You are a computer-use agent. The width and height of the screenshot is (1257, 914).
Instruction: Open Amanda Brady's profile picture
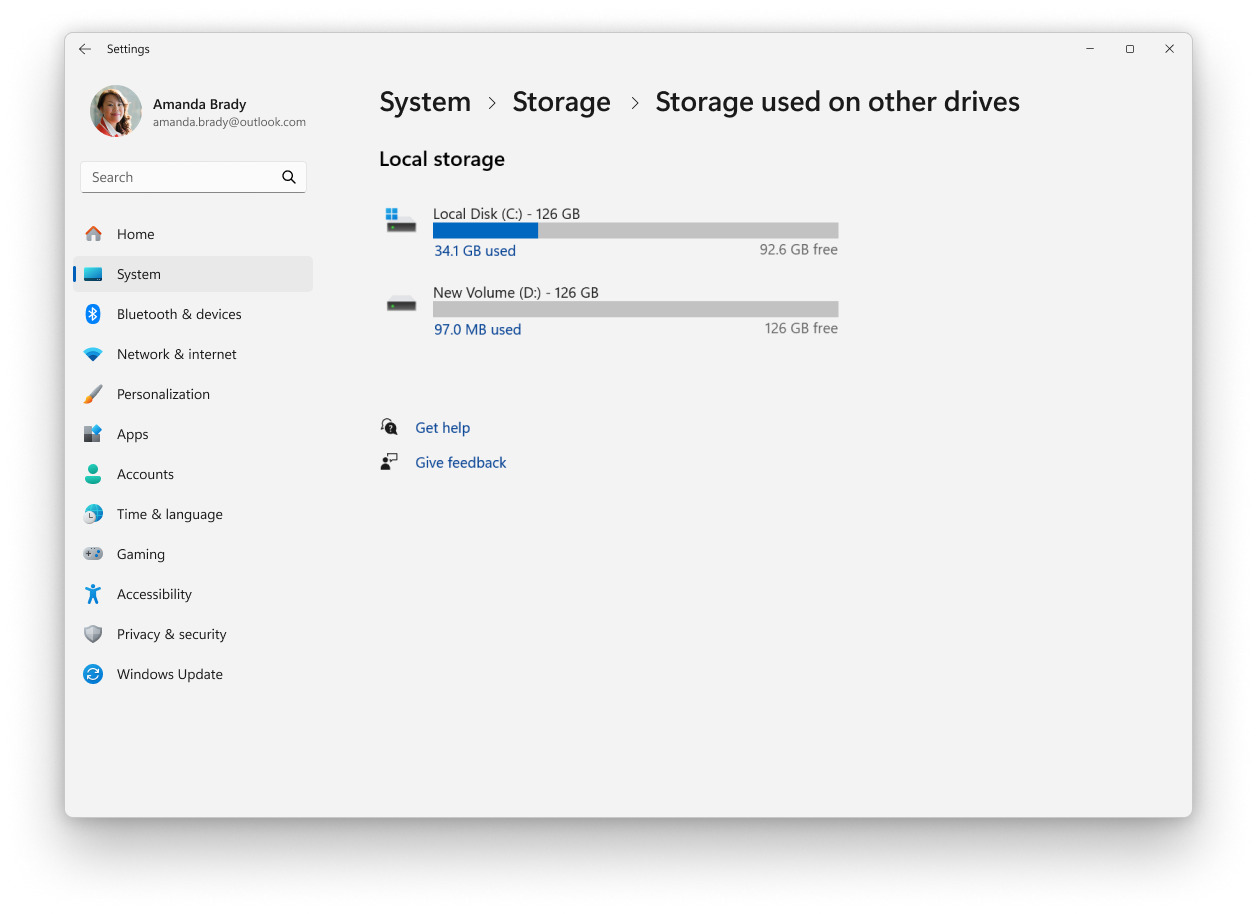(116, 111)
